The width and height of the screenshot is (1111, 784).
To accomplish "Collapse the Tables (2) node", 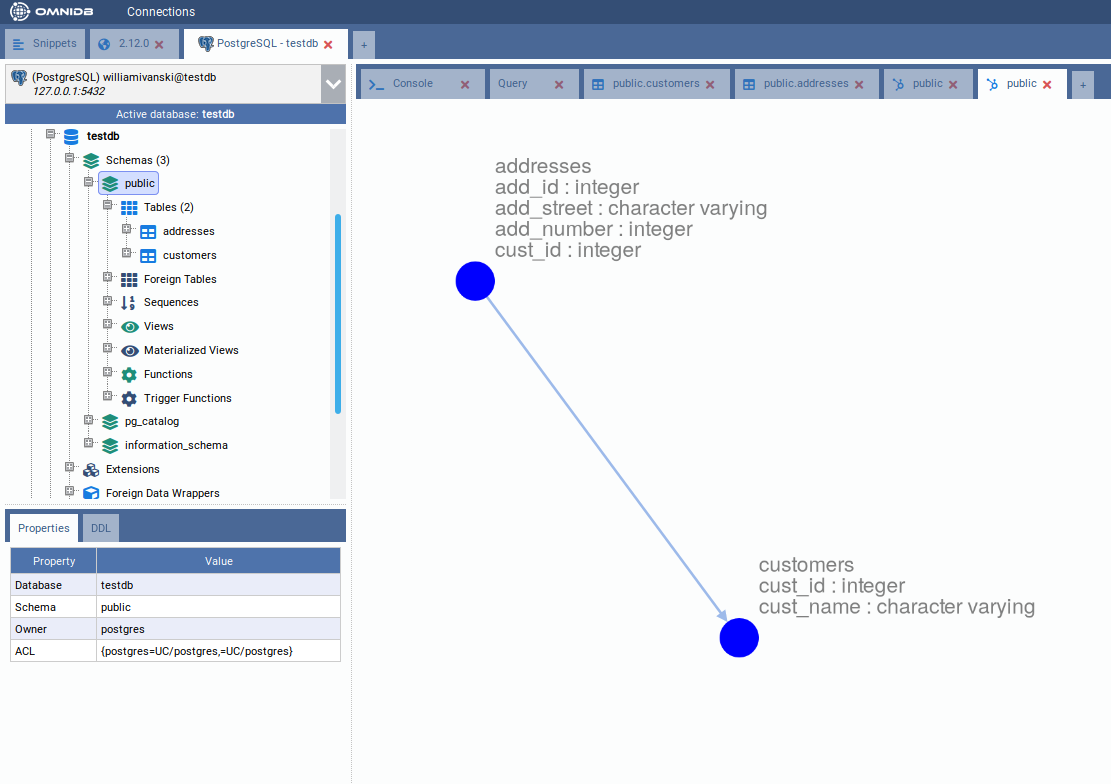I will 108,206.
